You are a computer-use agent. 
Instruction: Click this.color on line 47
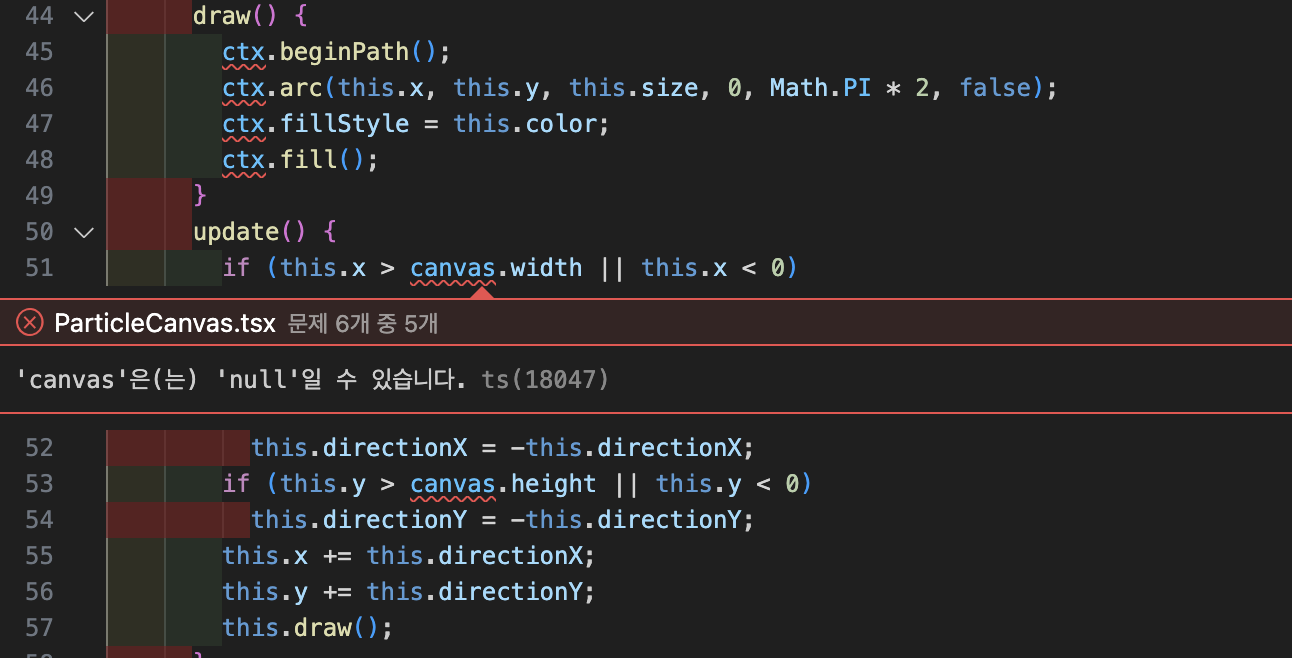coord(532,124)
